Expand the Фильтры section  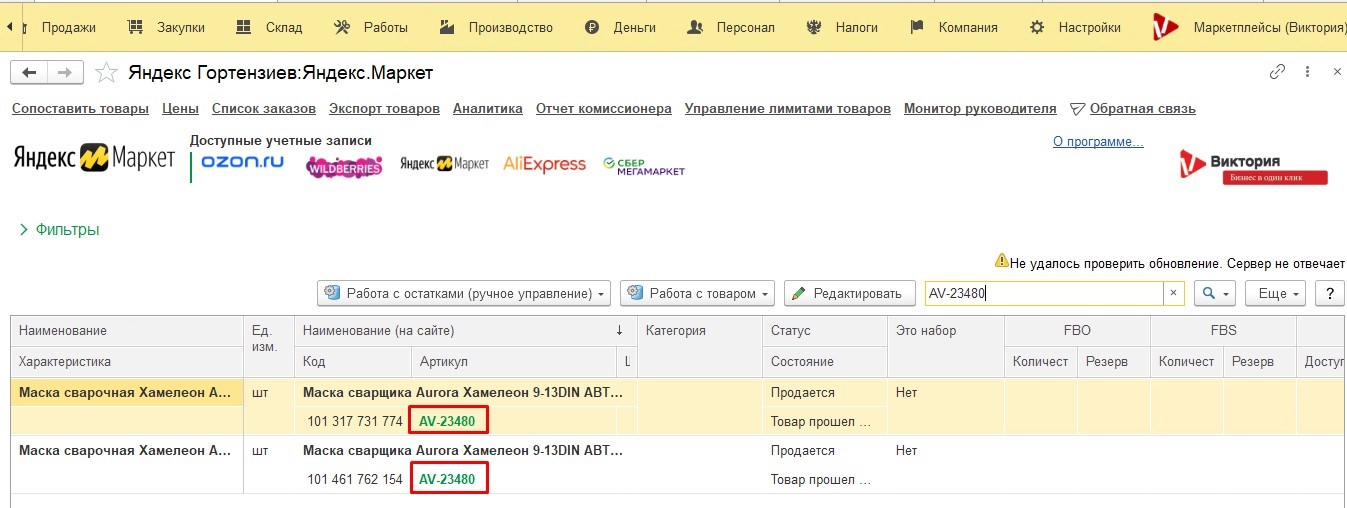click(59, 230)
